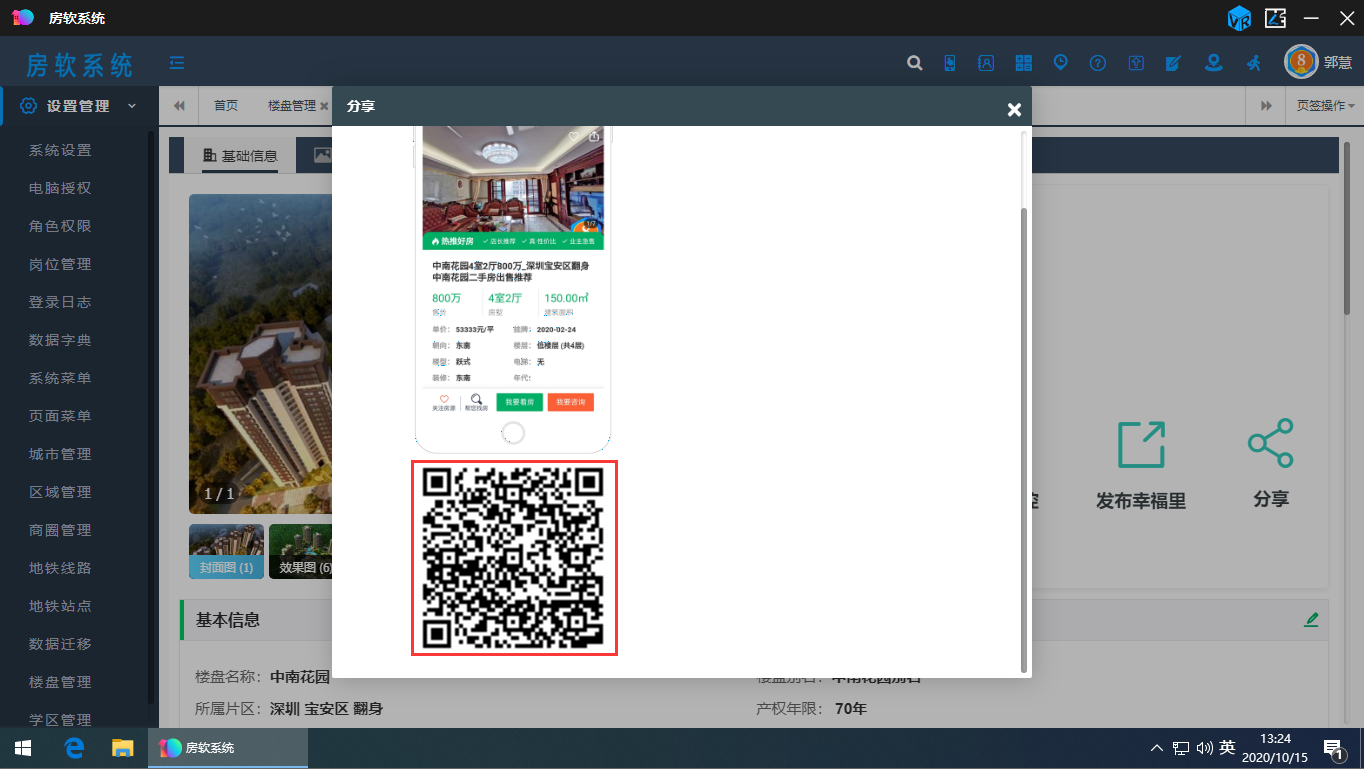Toggle the sidebar collapse hamburger icon
Screen dimensions: 1364x769
[177, 63]
